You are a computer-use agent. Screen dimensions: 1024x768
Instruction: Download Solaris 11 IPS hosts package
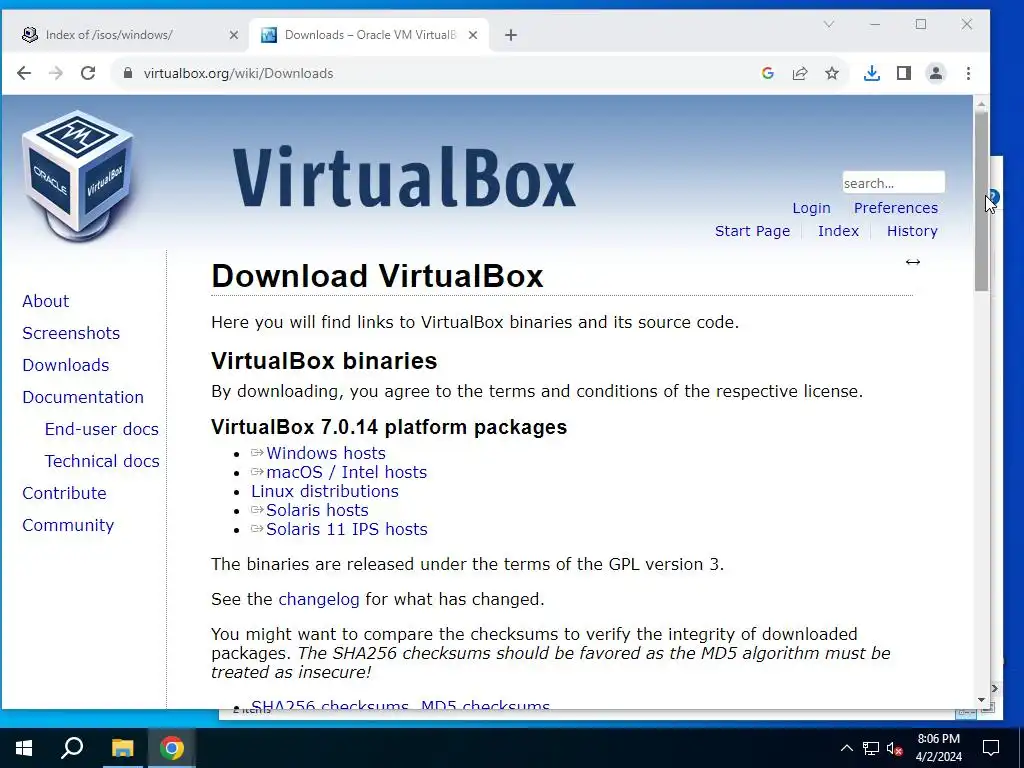(x=347, y=529)
